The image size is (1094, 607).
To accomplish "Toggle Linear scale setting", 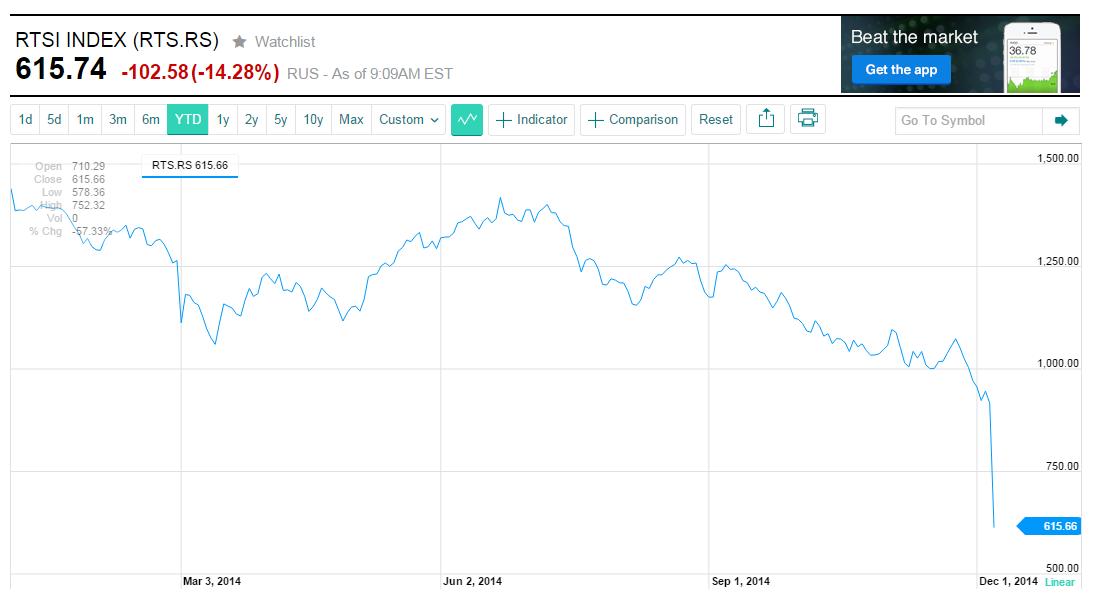I will [x=1060, y=582].
